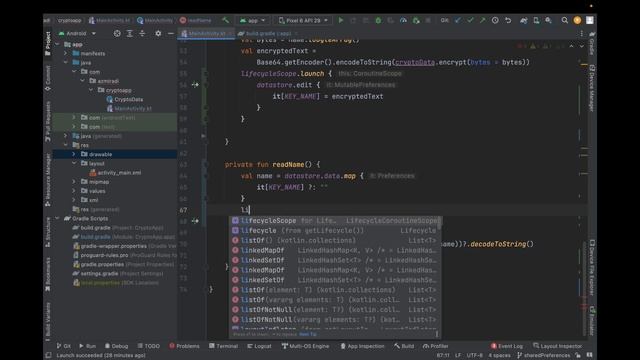This screenshot has height=360, width=640.
Task: Open the Layout Inspector button
Action: pos(557,346)
